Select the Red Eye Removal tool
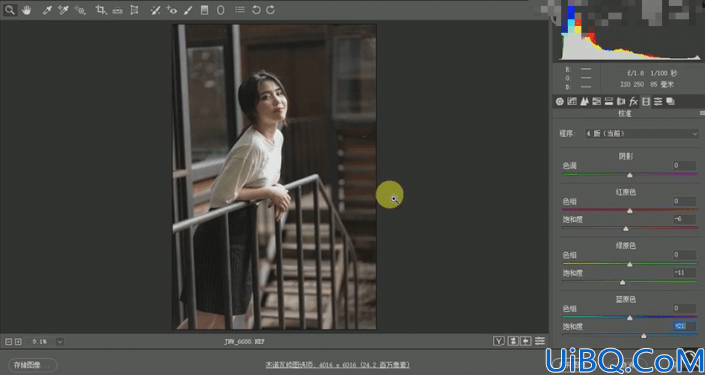705x375 pixels. point(171,10)
